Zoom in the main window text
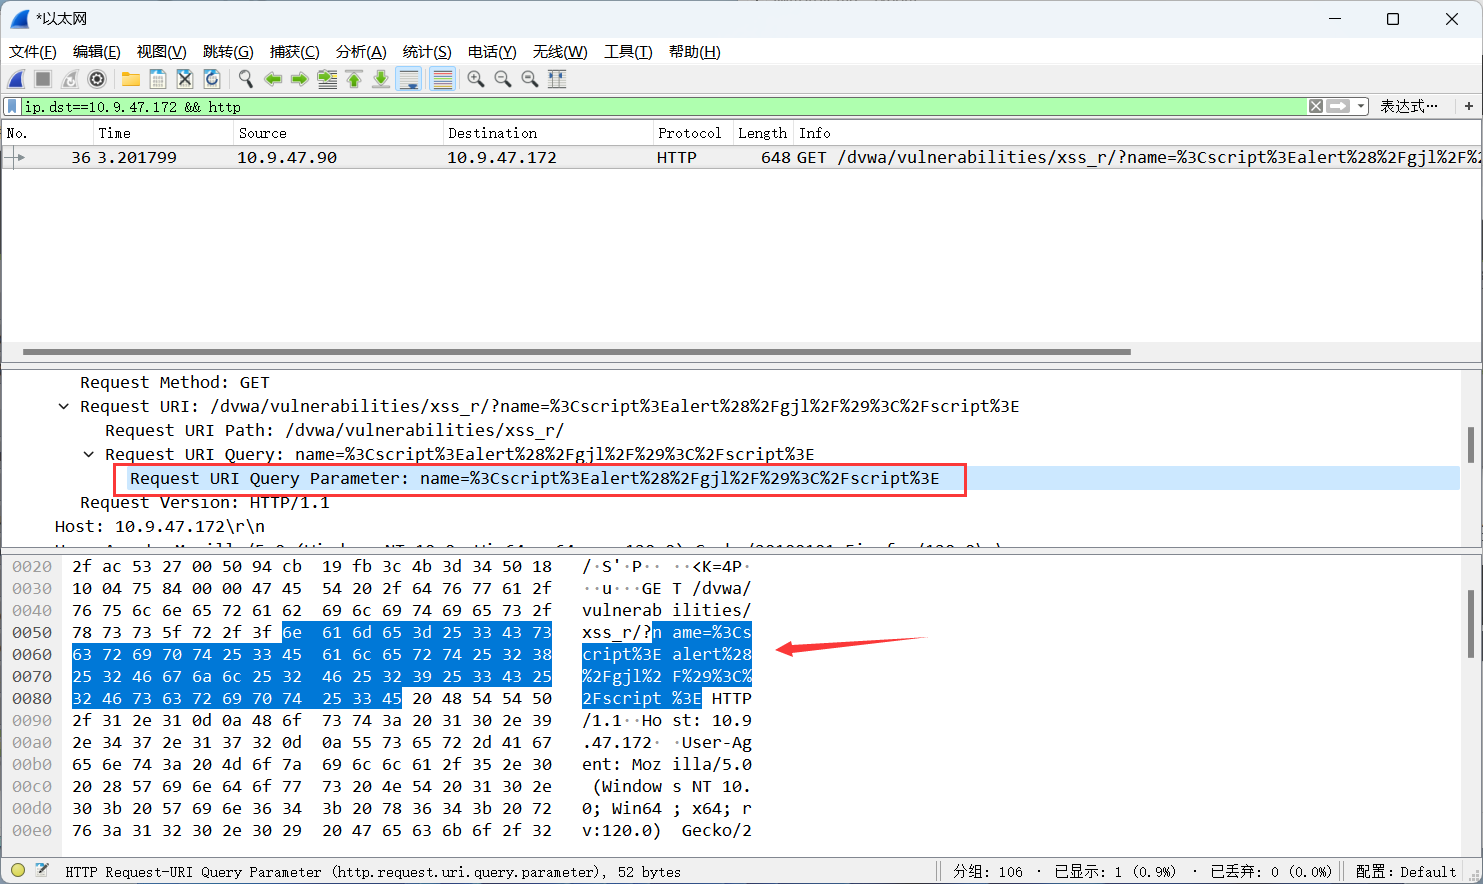This screenshot has height=884, width=1483. coord(476,79)
